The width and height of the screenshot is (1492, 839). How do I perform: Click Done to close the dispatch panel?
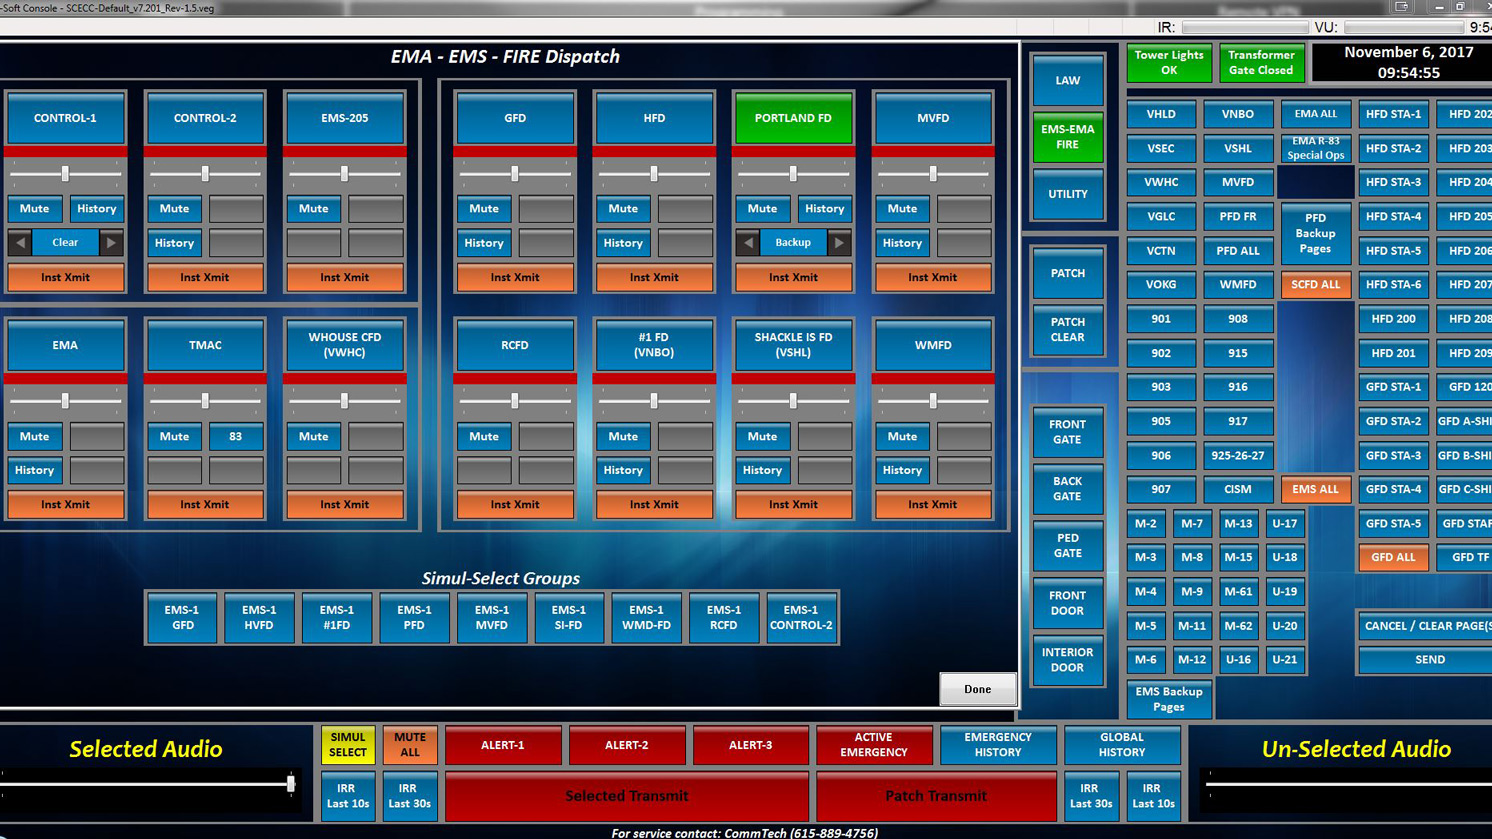976,689
